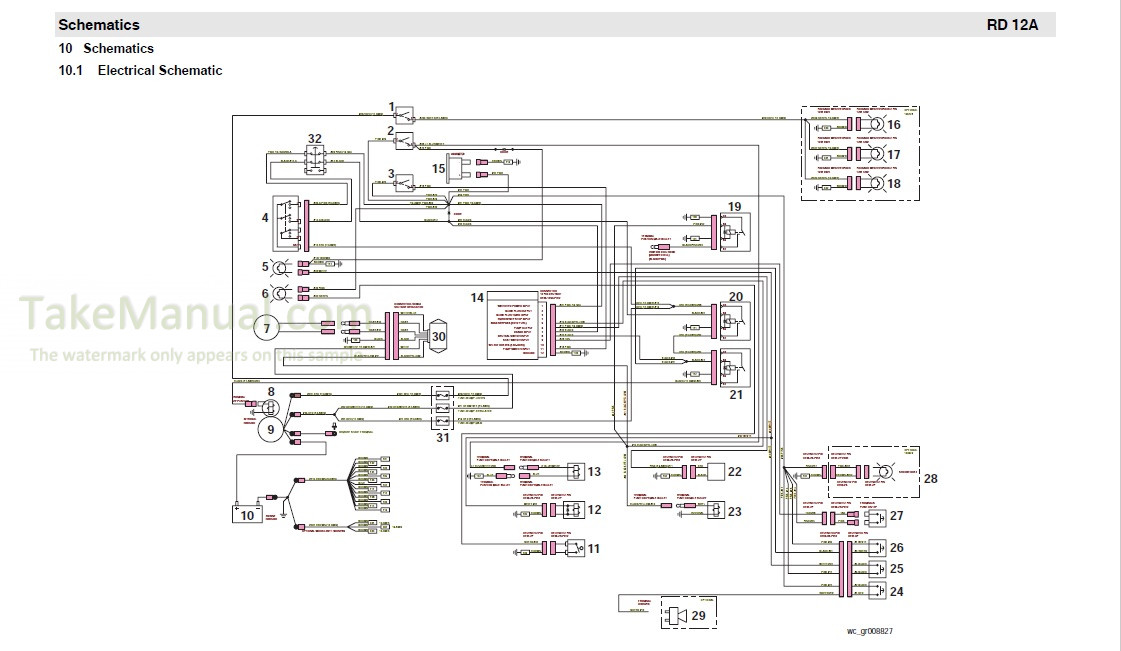Screen dimensions: 1121x651
Task: Click the lamp symbol labeled 16
Action: [x=876, y=125]
